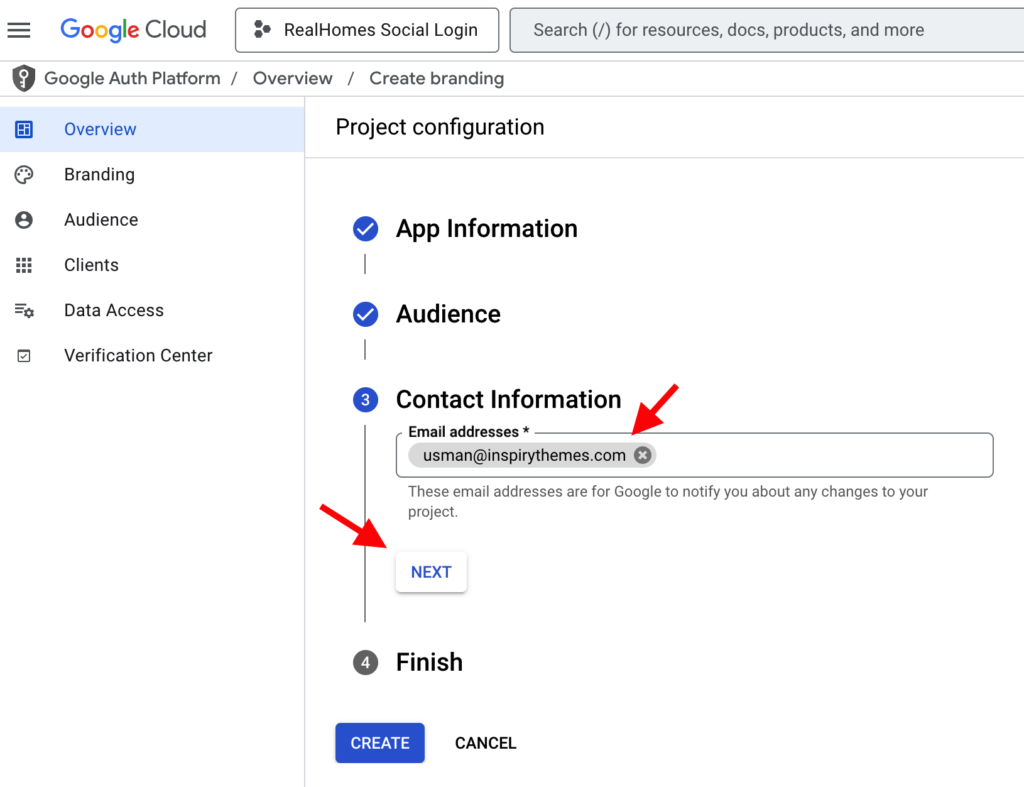
Task: Click the project selector dots icon
Action: 262,29
